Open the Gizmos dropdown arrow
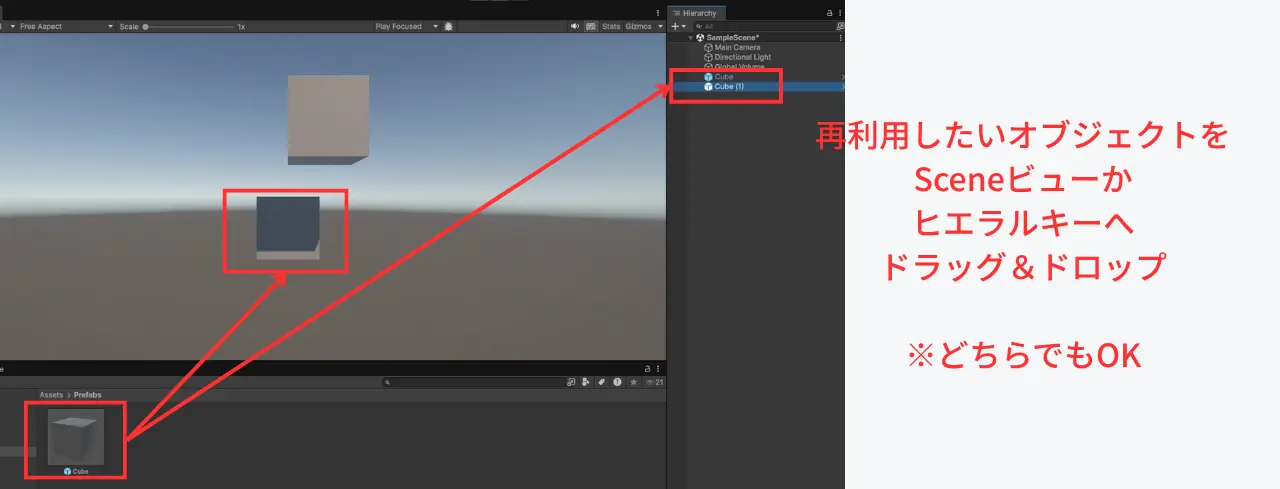 point(660,26)
